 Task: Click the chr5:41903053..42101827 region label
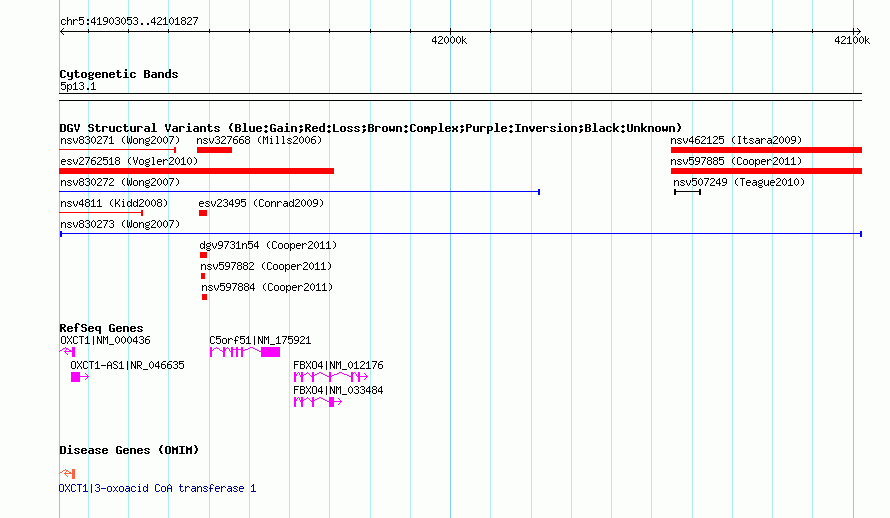[x=129, y=21]
